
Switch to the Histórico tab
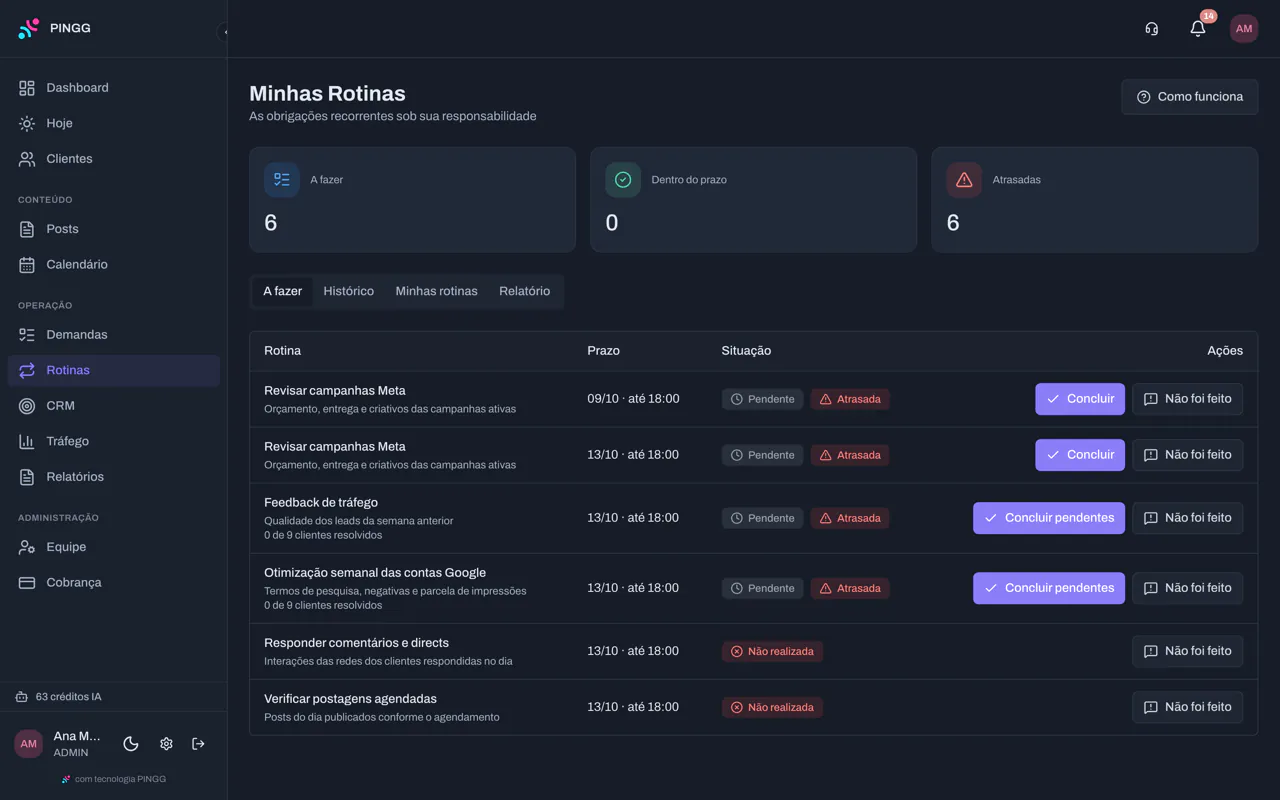(x=348, y=291)
